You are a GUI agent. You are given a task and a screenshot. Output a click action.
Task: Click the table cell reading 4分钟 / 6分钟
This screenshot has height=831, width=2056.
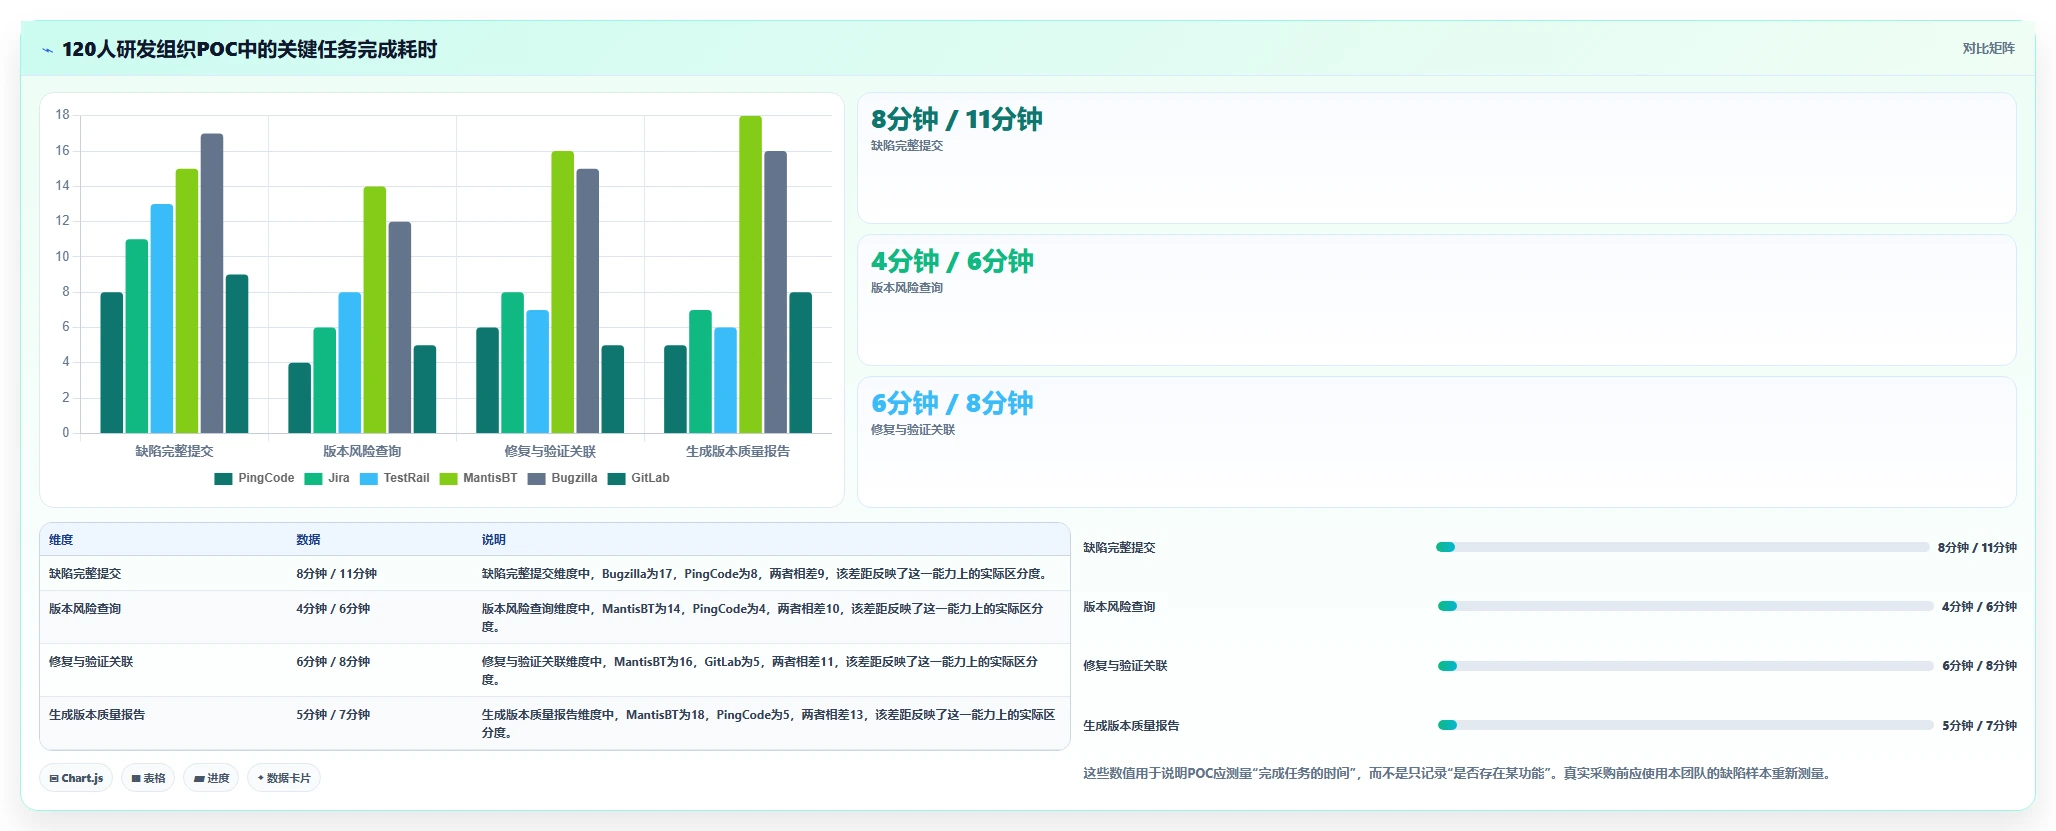[333, 609]
